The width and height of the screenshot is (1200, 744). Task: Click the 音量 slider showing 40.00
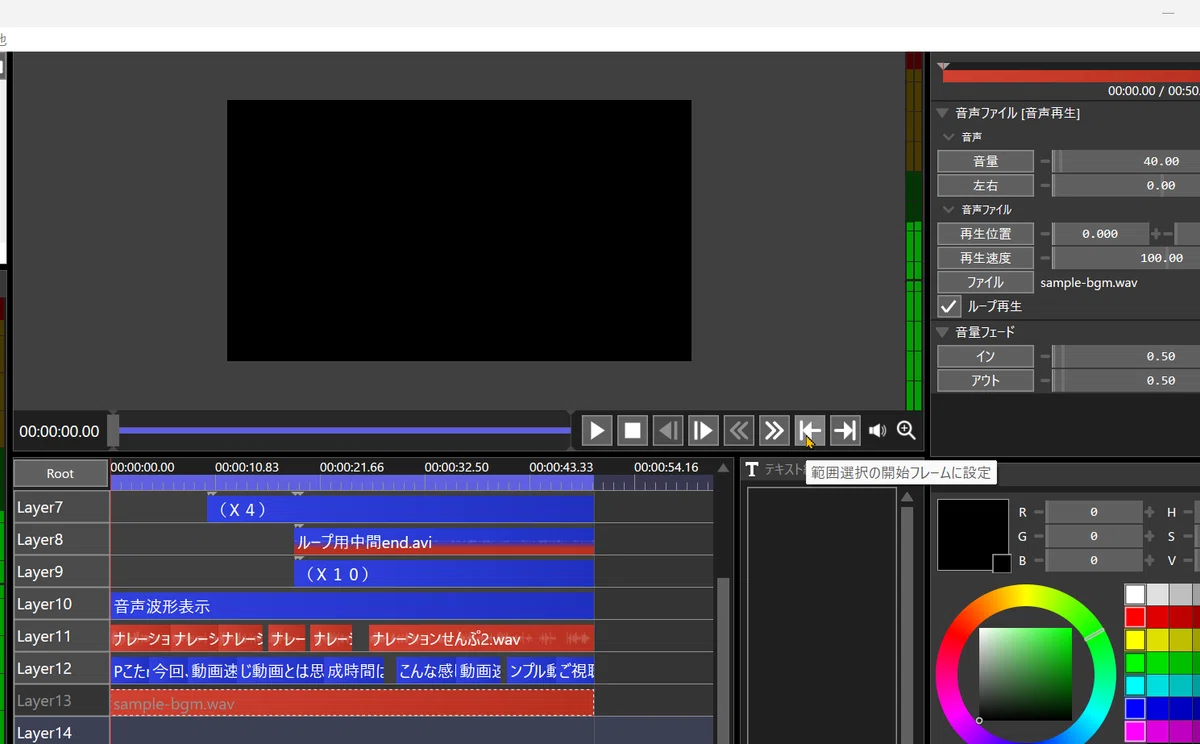pyautogui.click(x=1125, y=161)
